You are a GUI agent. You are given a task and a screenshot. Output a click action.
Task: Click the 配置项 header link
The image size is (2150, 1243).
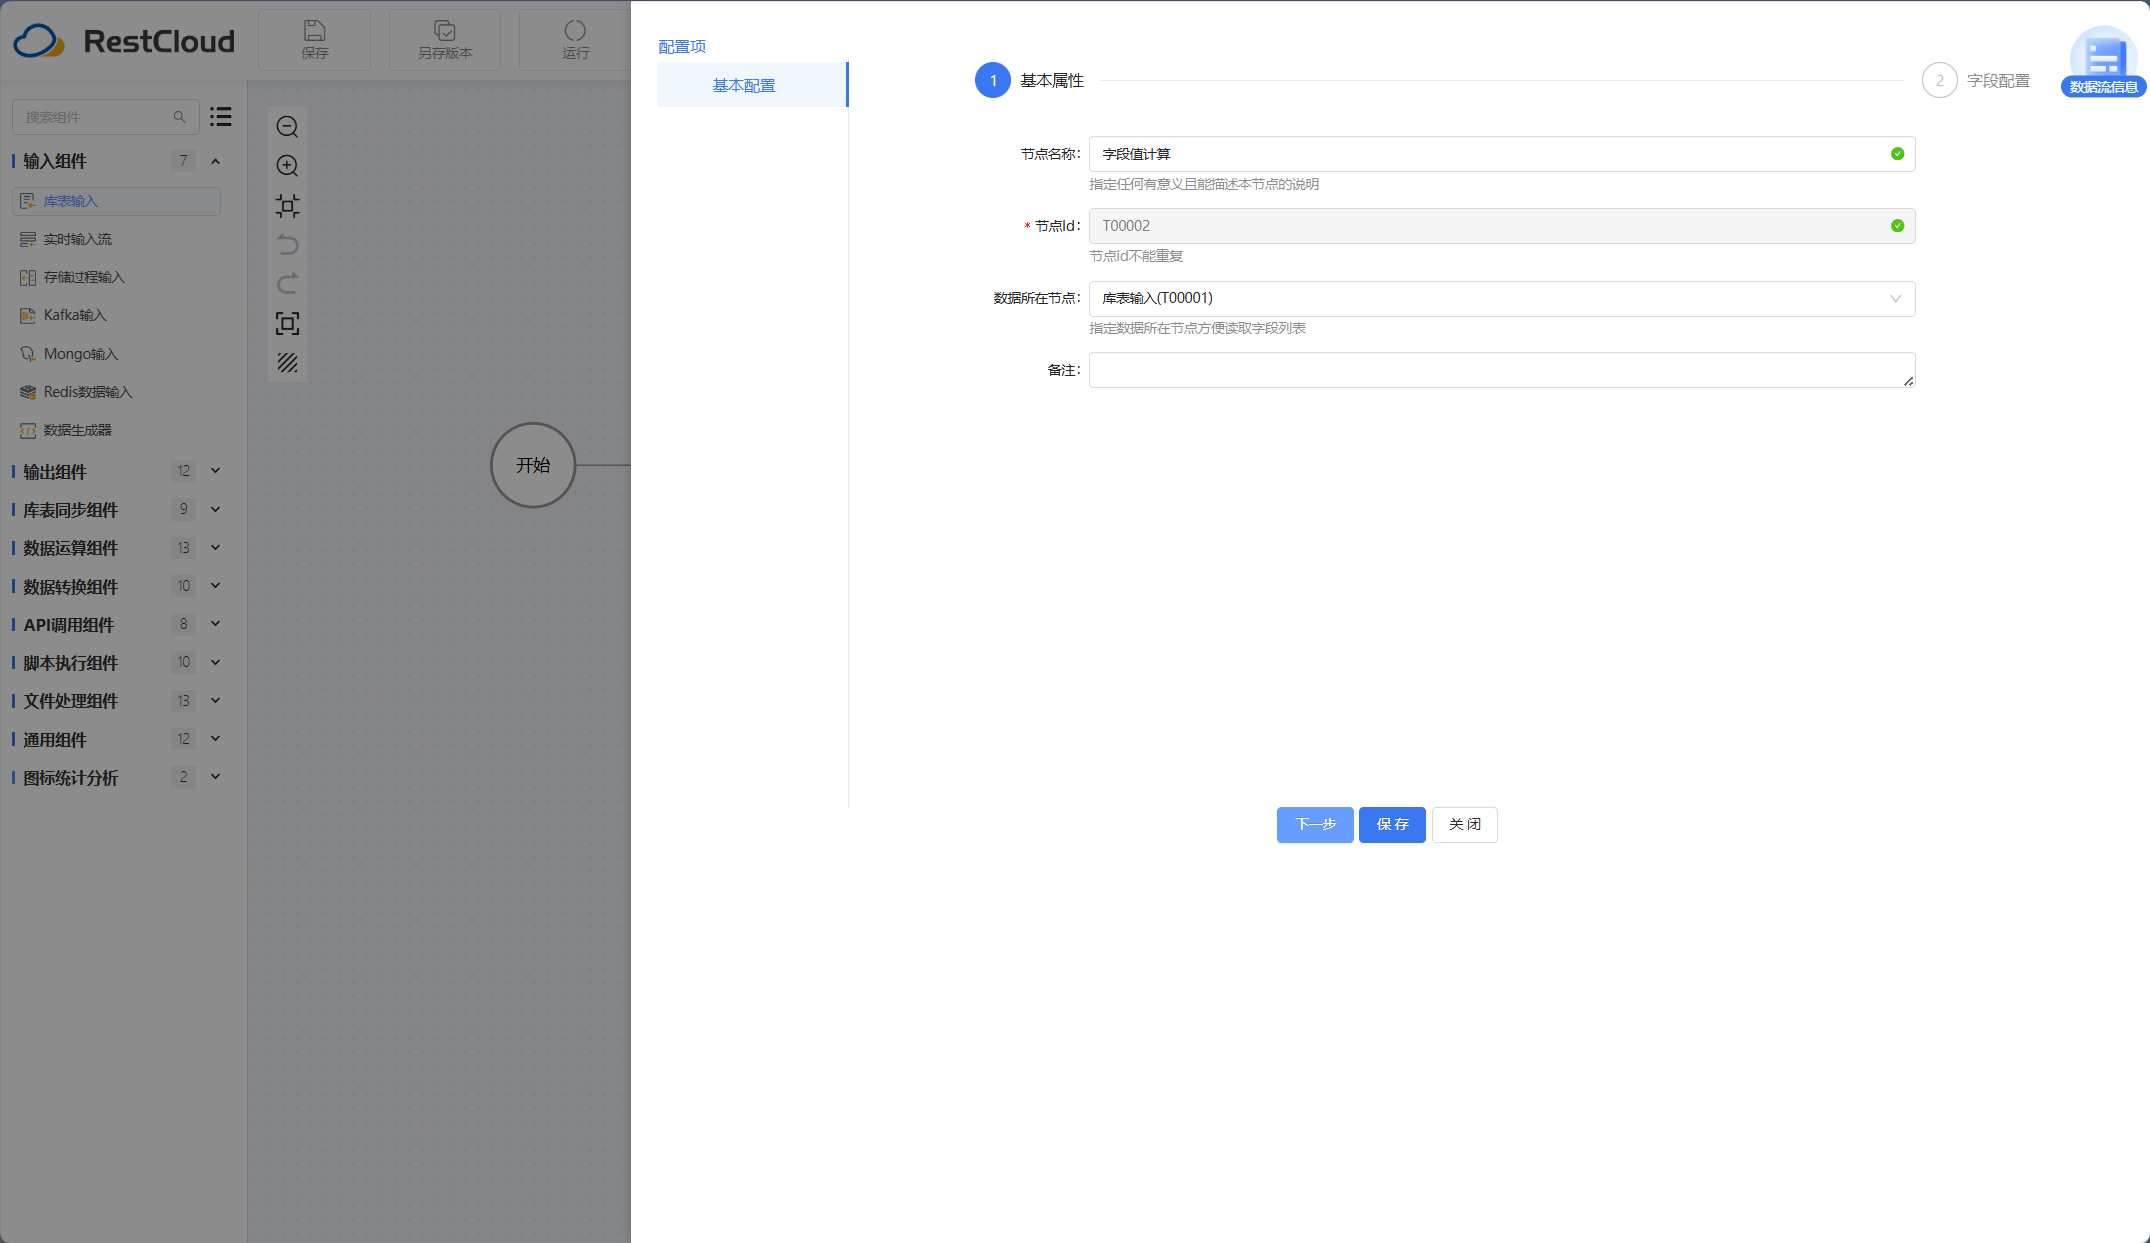pyautogui.click(x=682, y=47)
